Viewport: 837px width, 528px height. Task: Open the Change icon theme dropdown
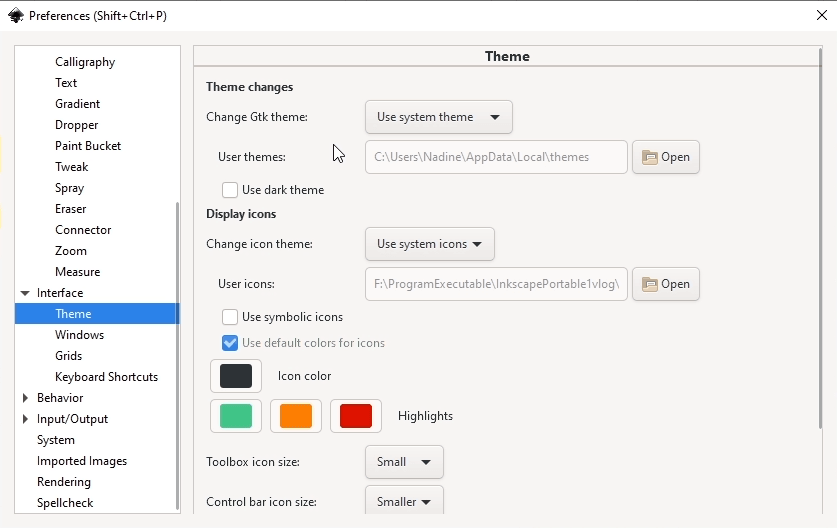pyautogui.click(x=430, y=244)
